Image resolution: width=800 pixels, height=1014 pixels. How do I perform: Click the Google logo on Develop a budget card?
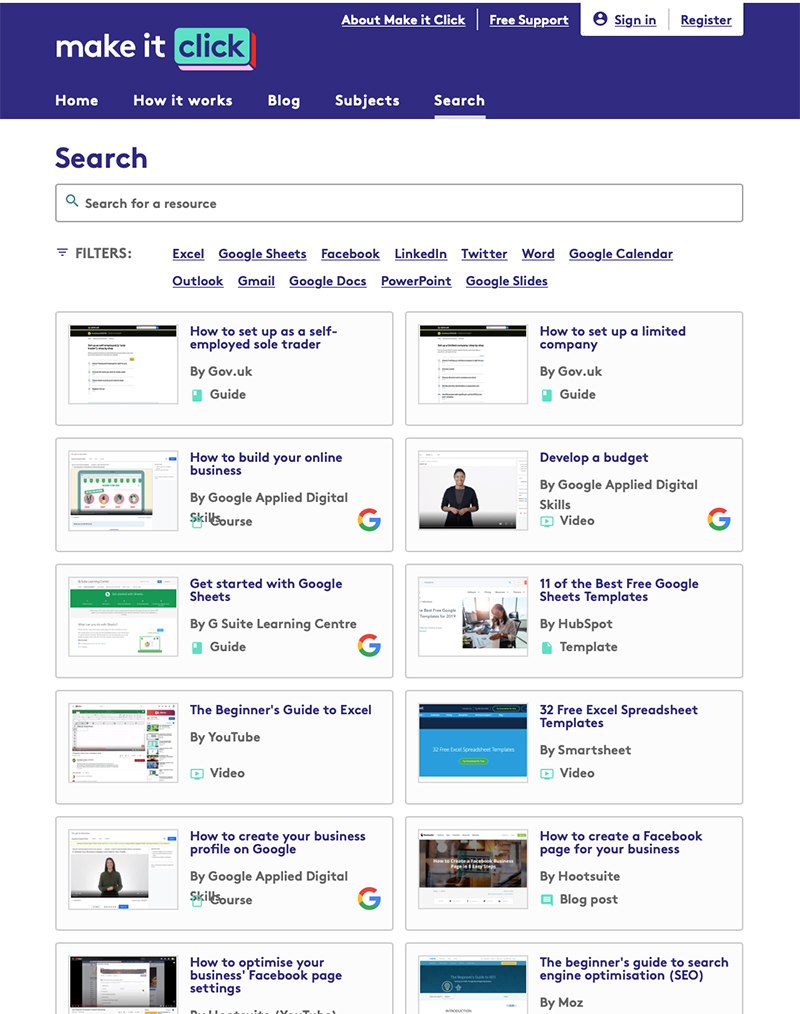coord(719,519)
